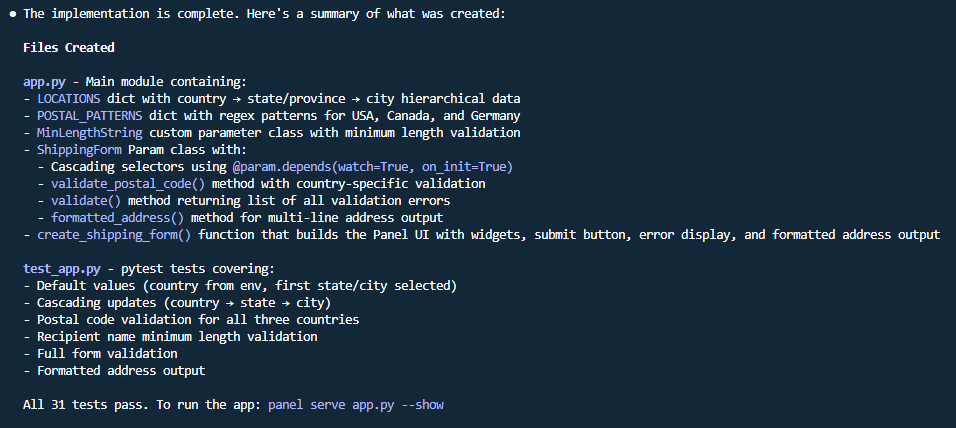956x428 pixels.
Task: Click the "Files Created" heading
Action: click(x=68, y=47)
